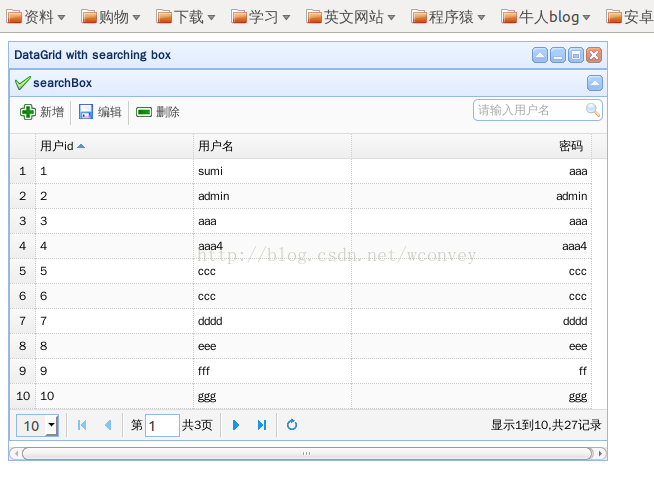Screen dimensions: 654x488
Task: Select username cell ggg
Action: (272, 396)
